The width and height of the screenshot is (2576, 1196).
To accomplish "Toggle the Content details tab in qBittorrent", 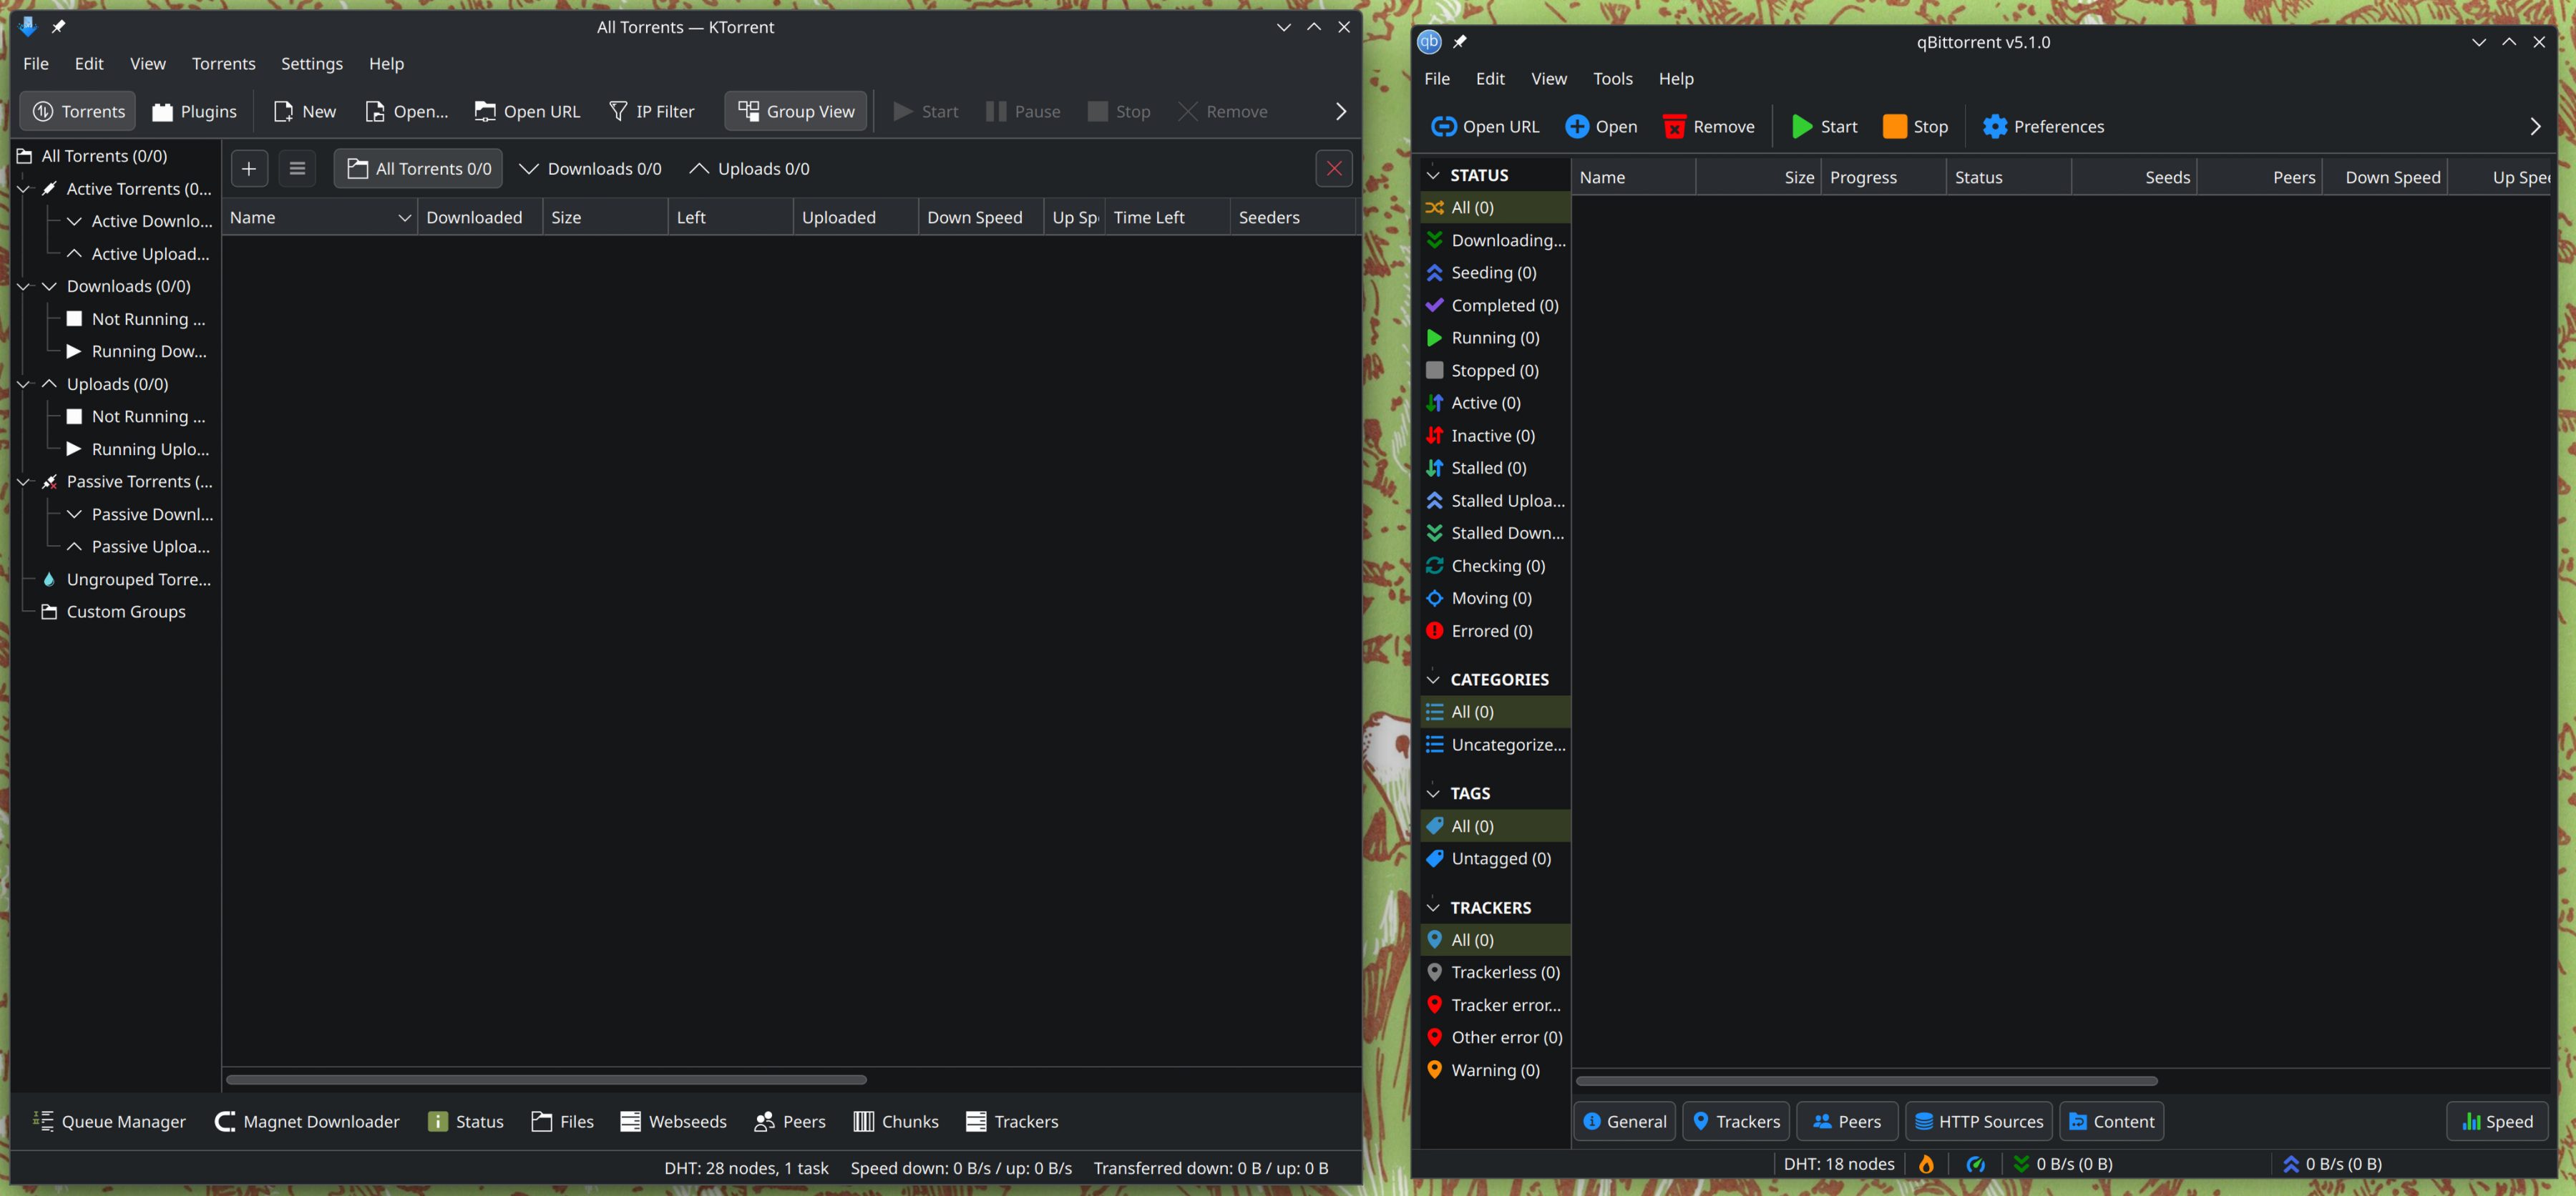I will click(x=2111, y=1121).
